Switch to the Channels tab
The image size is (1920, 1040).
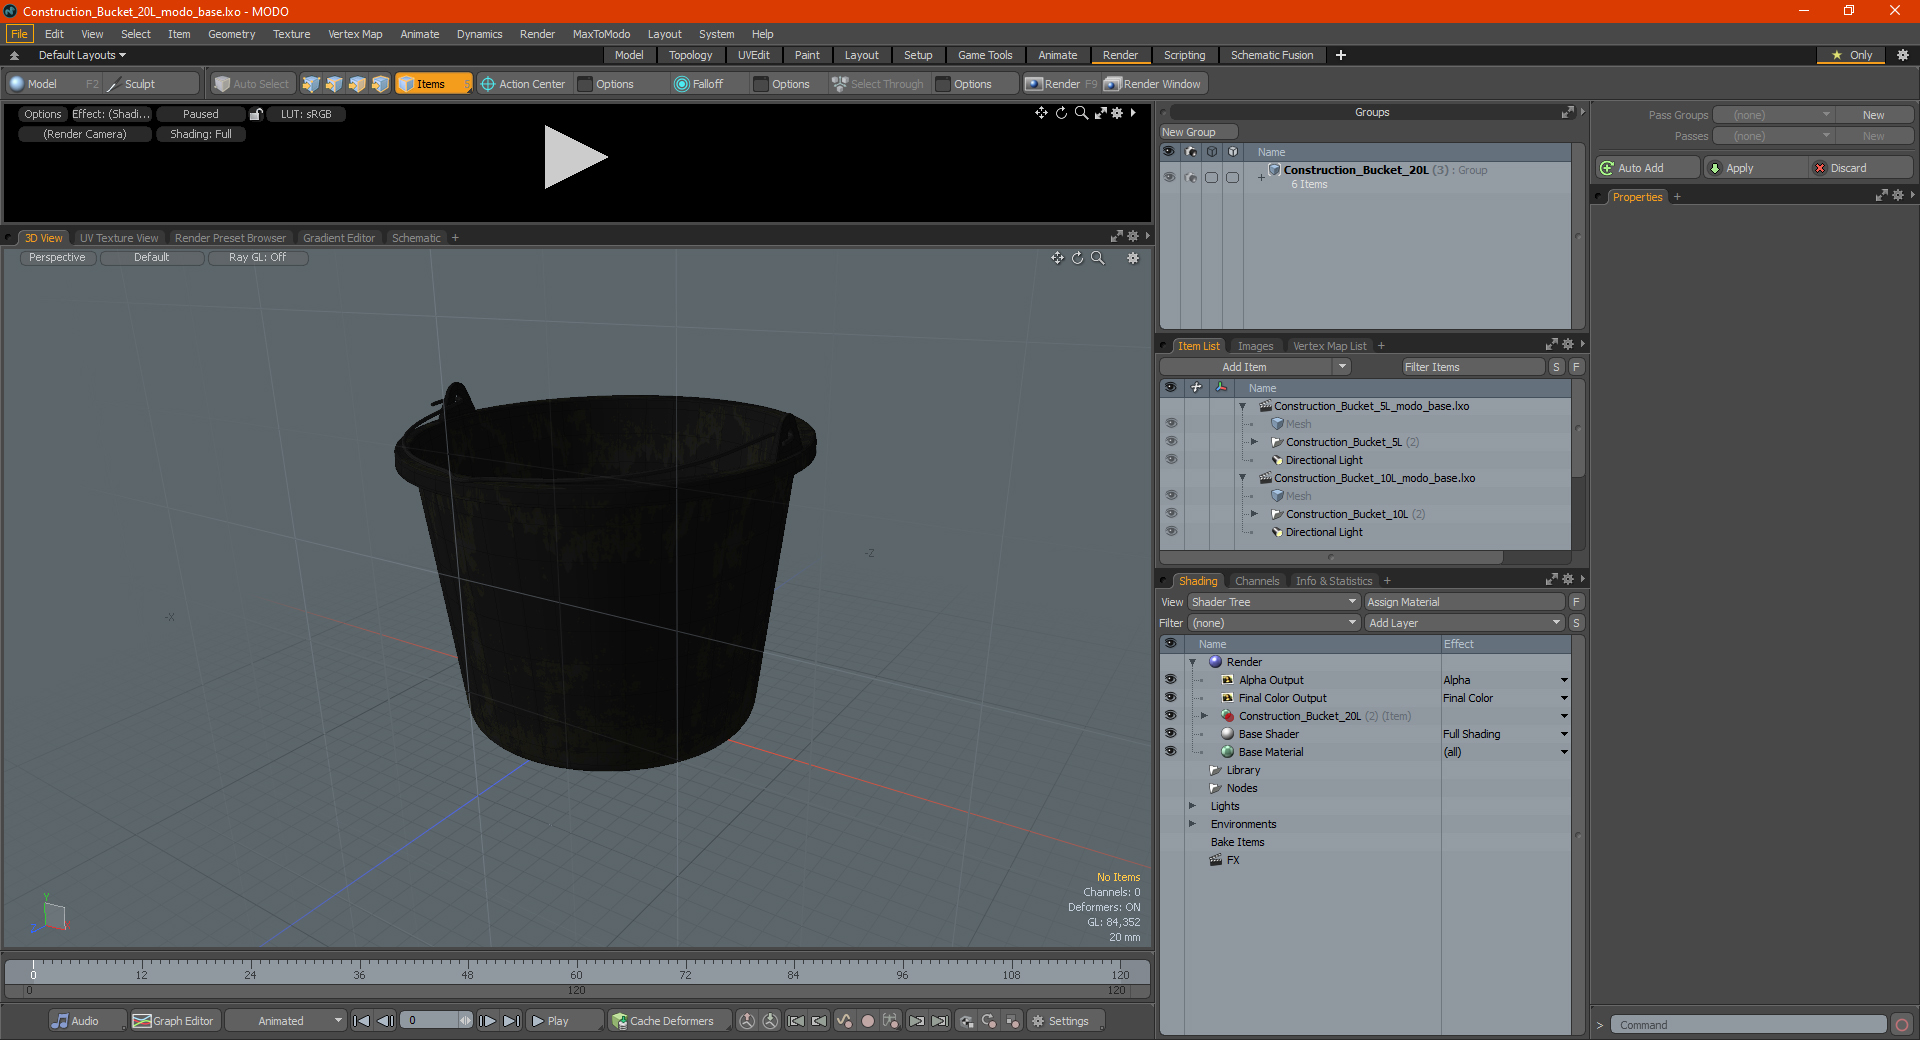[x=1256, y=581]
